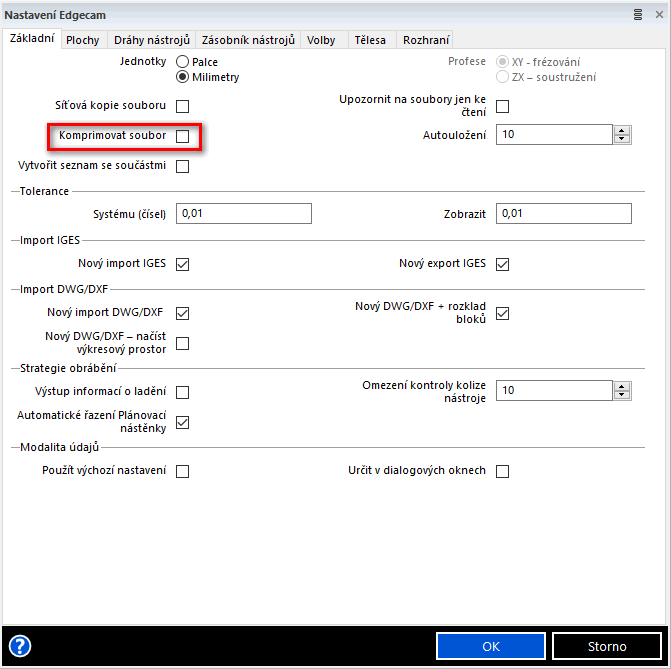This screenshot has width=671, height=669.
Task: Enable the Komprimovat soubor checkbox
Action: click(x=183, y=135)
